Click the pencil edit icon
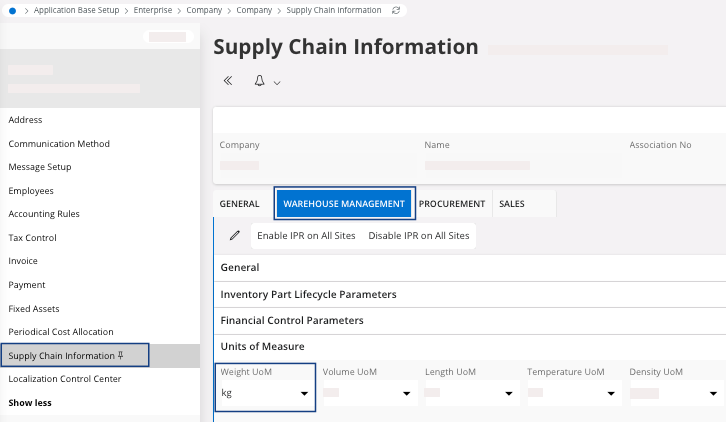This screenshot has height=422, width=726. click(x=235, y=236)
